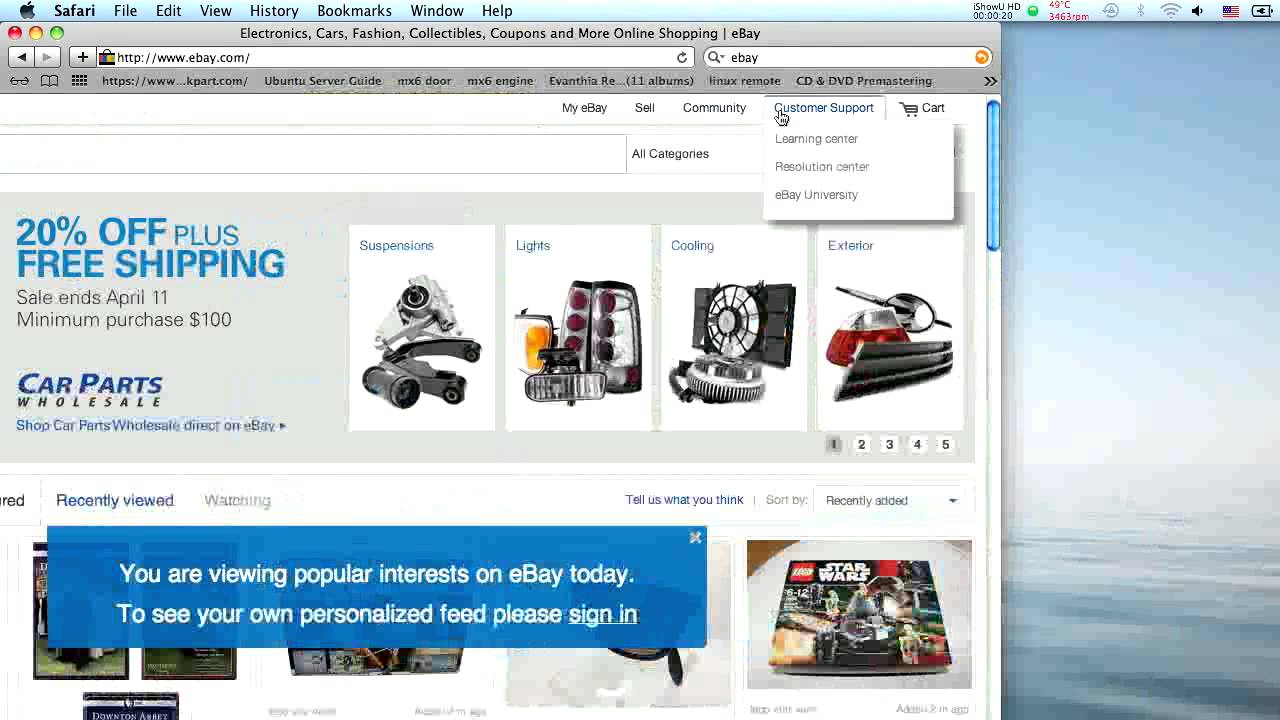Open the Safari menu
This screenshot has width=1280, height=720.
point(74,11)
